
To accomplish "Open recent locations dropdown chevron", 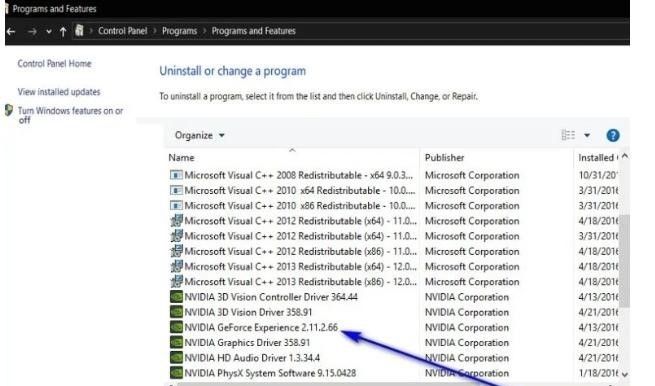I will [x=49, y=31].
